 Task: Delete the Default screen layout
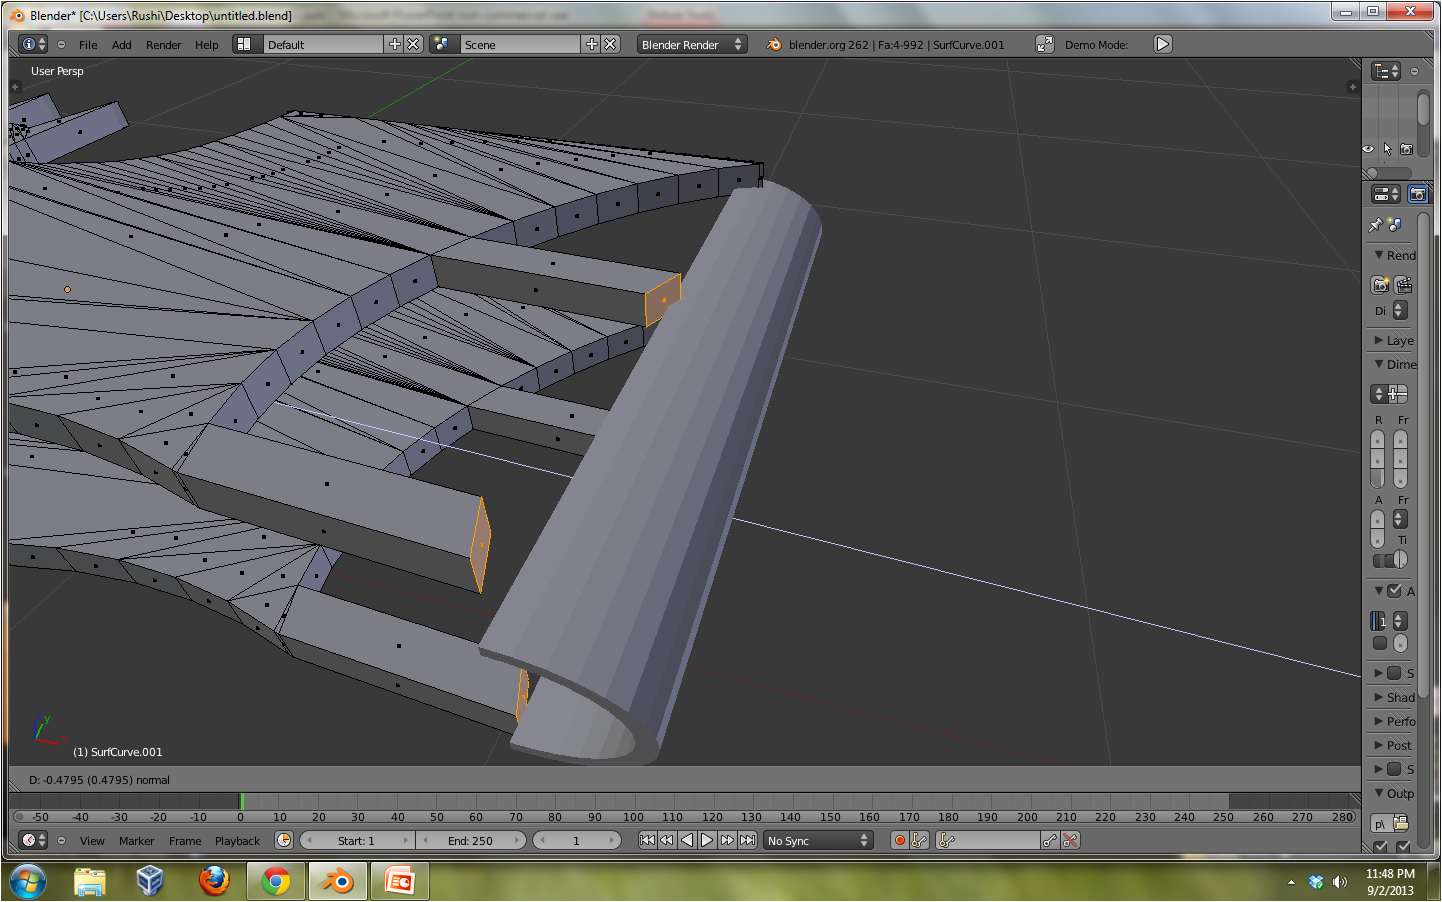(x=413, y=44)
